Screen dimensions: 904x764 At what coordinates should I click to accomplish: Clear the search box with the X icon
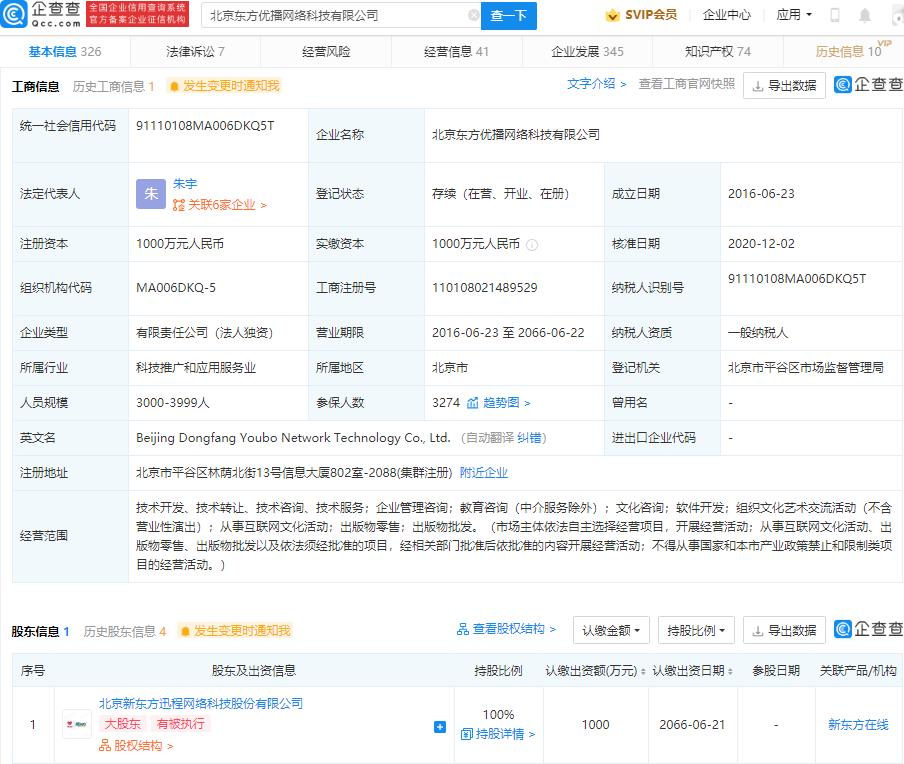pyautogui.click(x=473, y=16)
